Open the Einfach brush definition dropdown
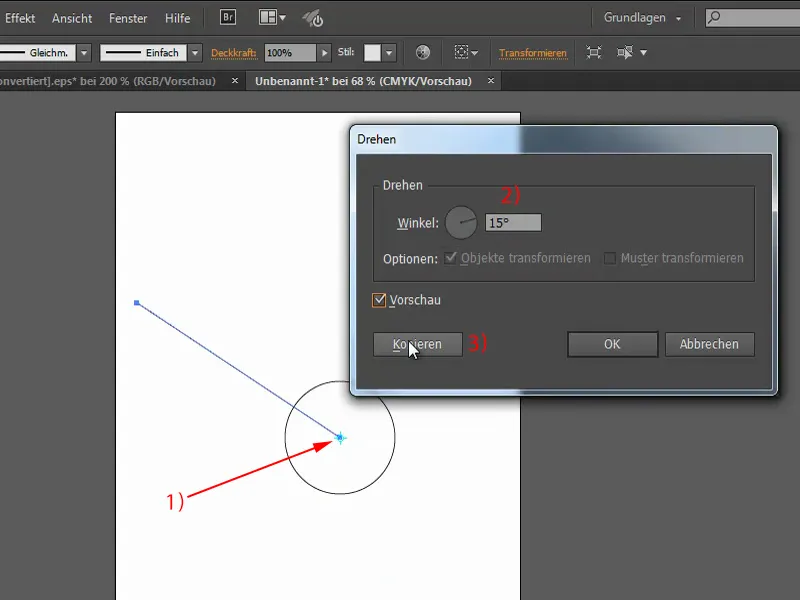Viewport: 800px width, 600px height. tap(194, 53)
